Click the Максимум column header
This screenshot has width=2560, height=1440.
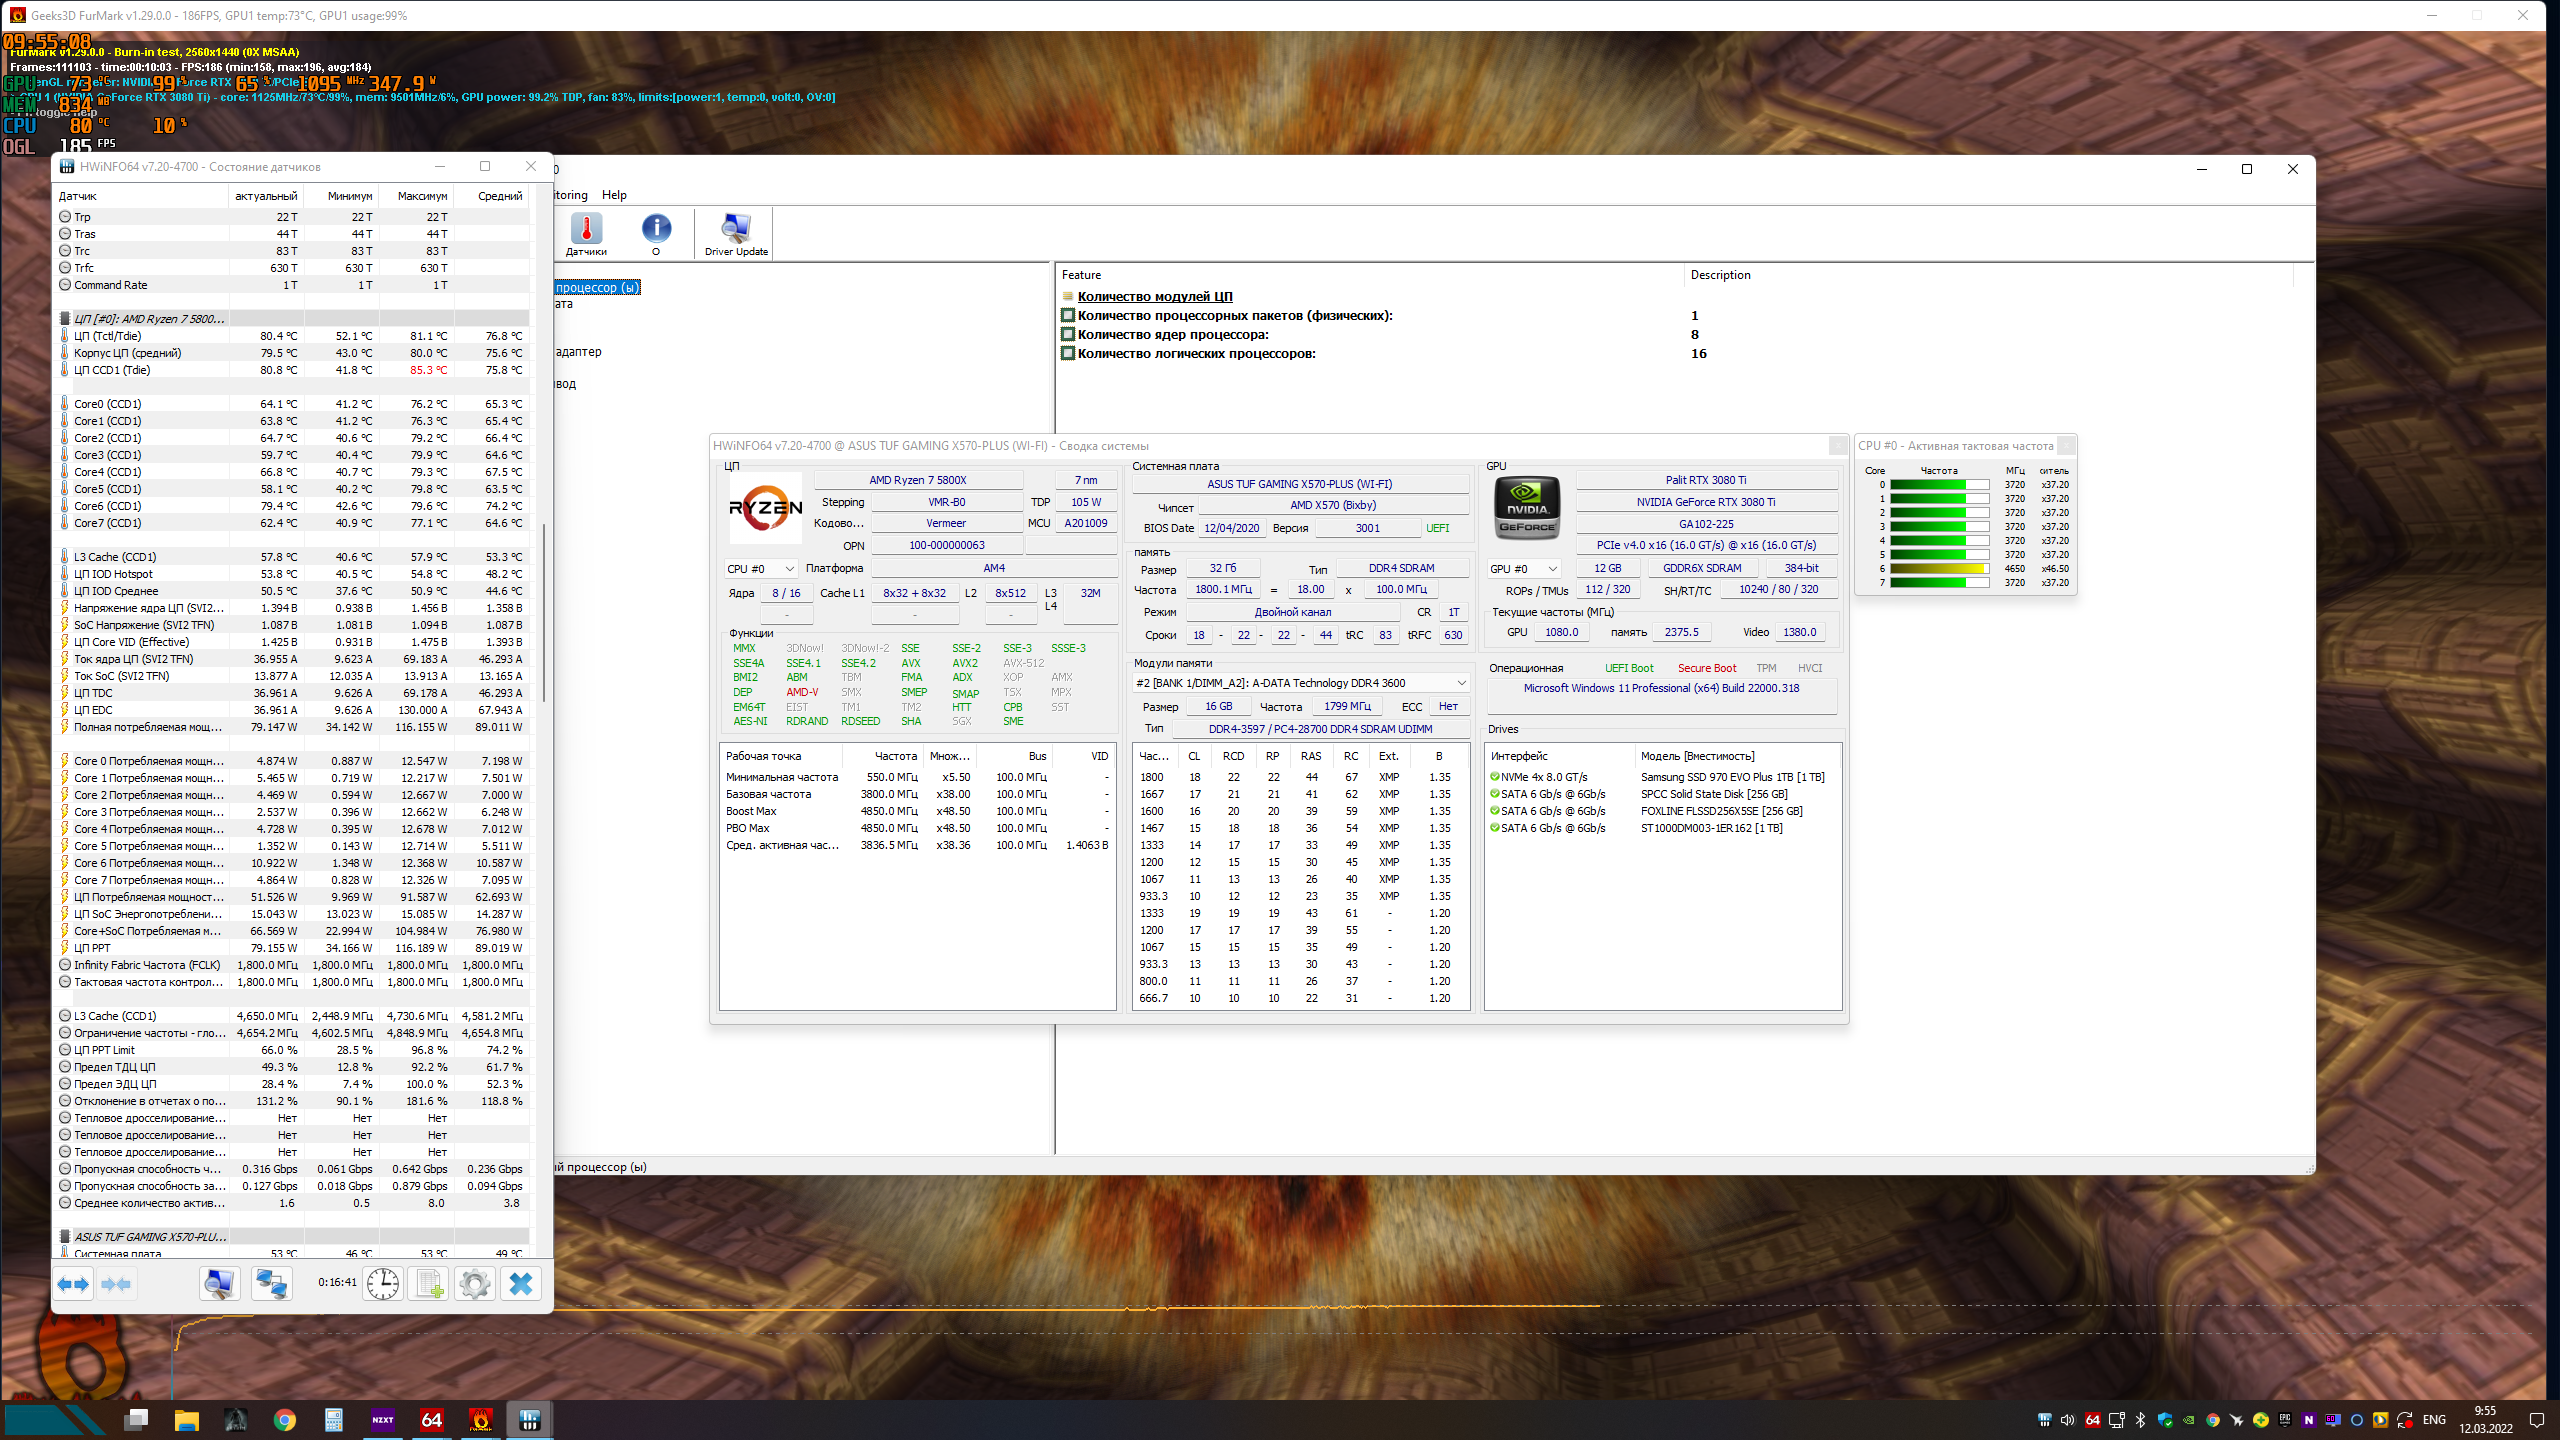(422, 196)
